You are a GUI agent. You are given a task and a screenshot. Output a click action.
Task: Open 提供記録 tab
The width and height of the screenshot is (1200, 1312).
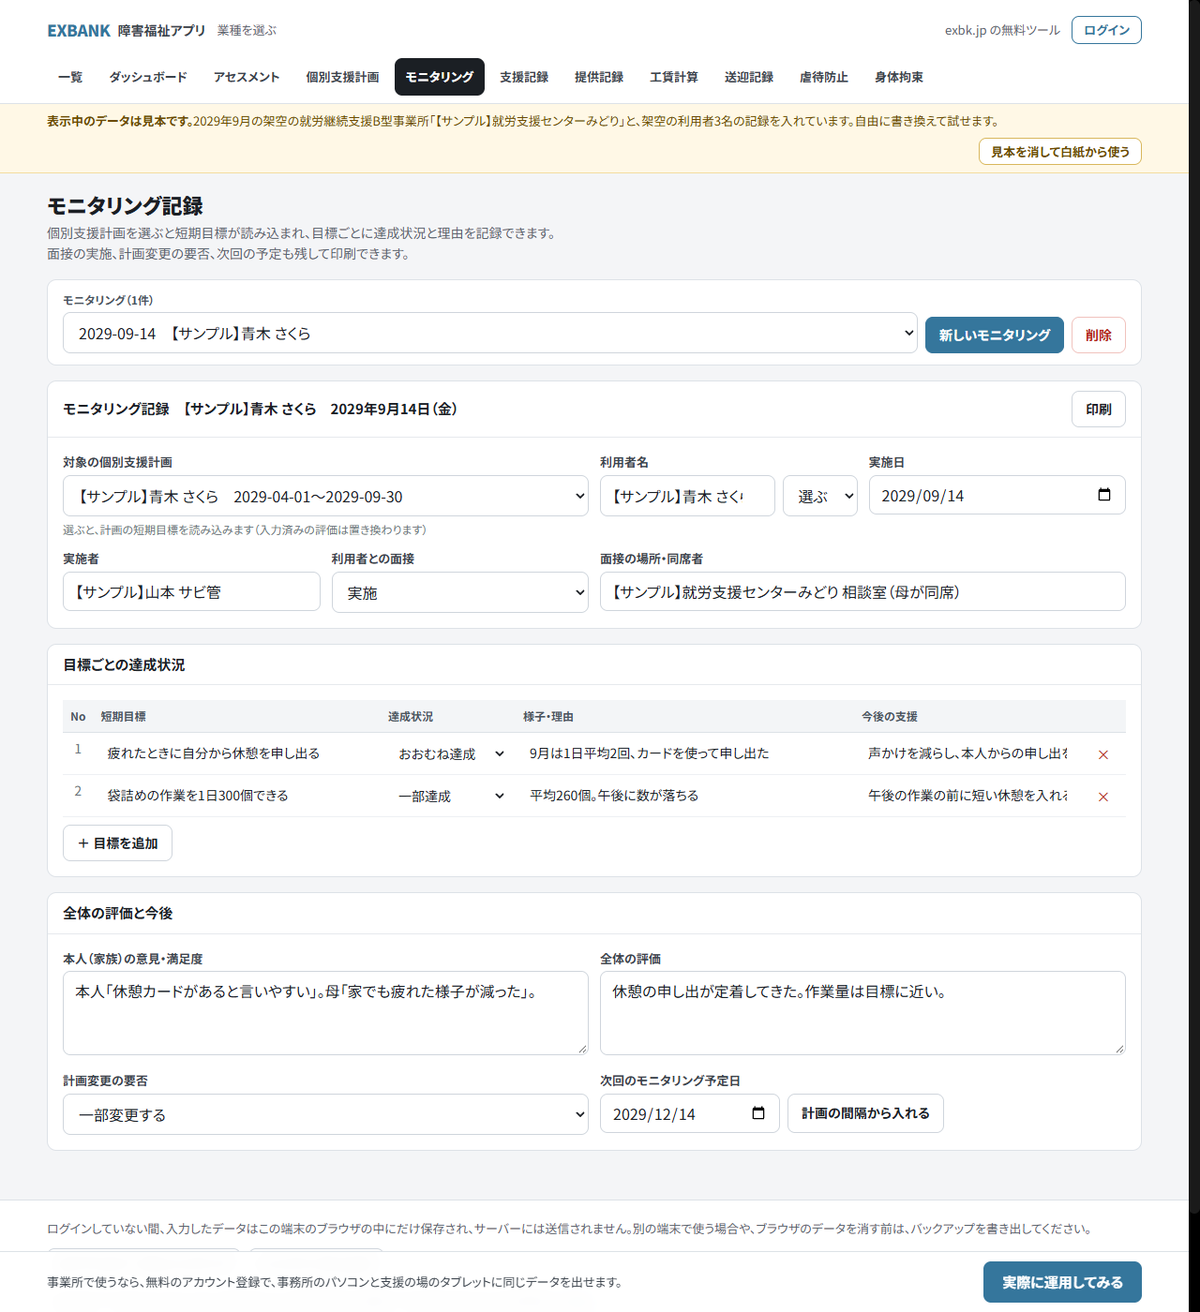tap(599, 77)
